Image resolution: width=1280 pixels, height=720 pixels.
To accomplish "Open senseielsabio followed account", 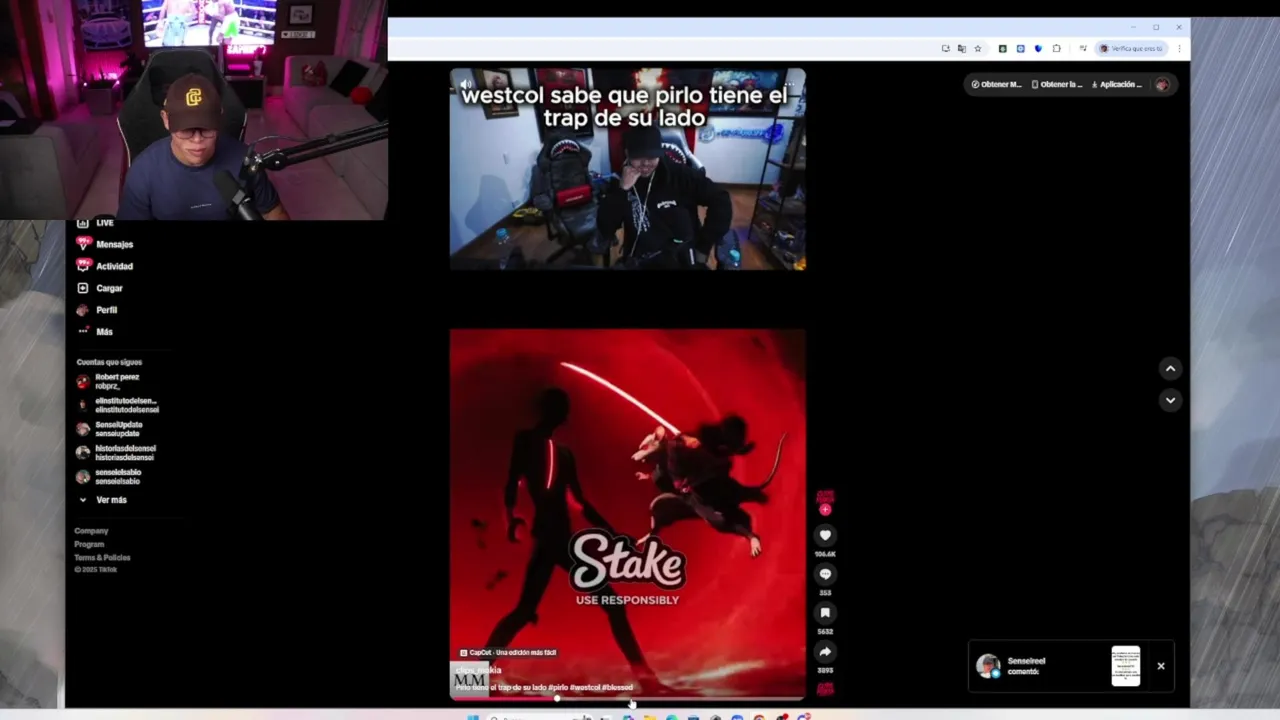I will pos(110,477).
